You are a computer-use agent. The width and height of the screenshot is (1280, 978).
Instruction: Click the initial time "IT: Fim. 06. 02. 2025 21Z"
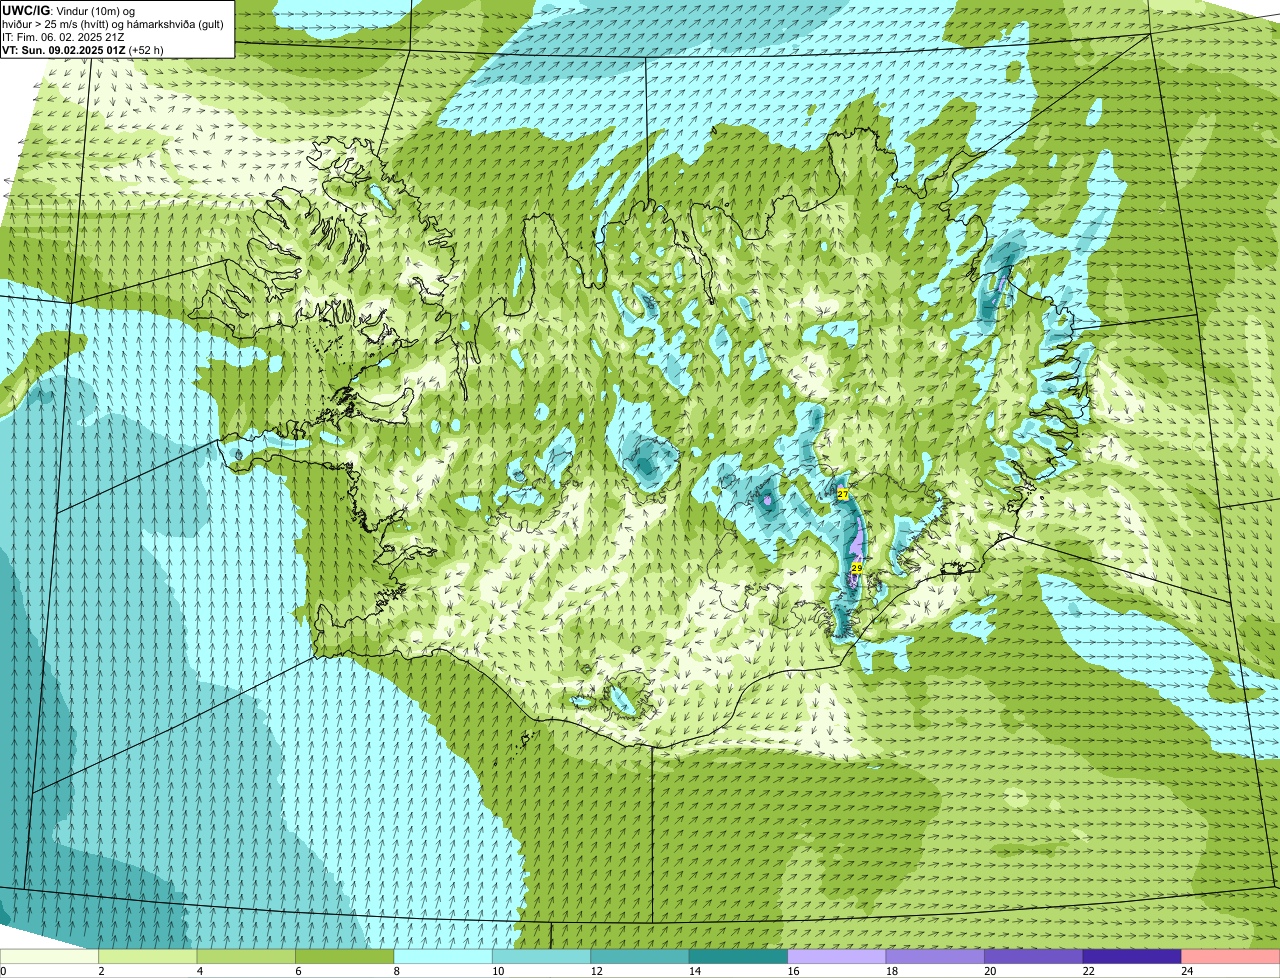[x=64, y=36]
